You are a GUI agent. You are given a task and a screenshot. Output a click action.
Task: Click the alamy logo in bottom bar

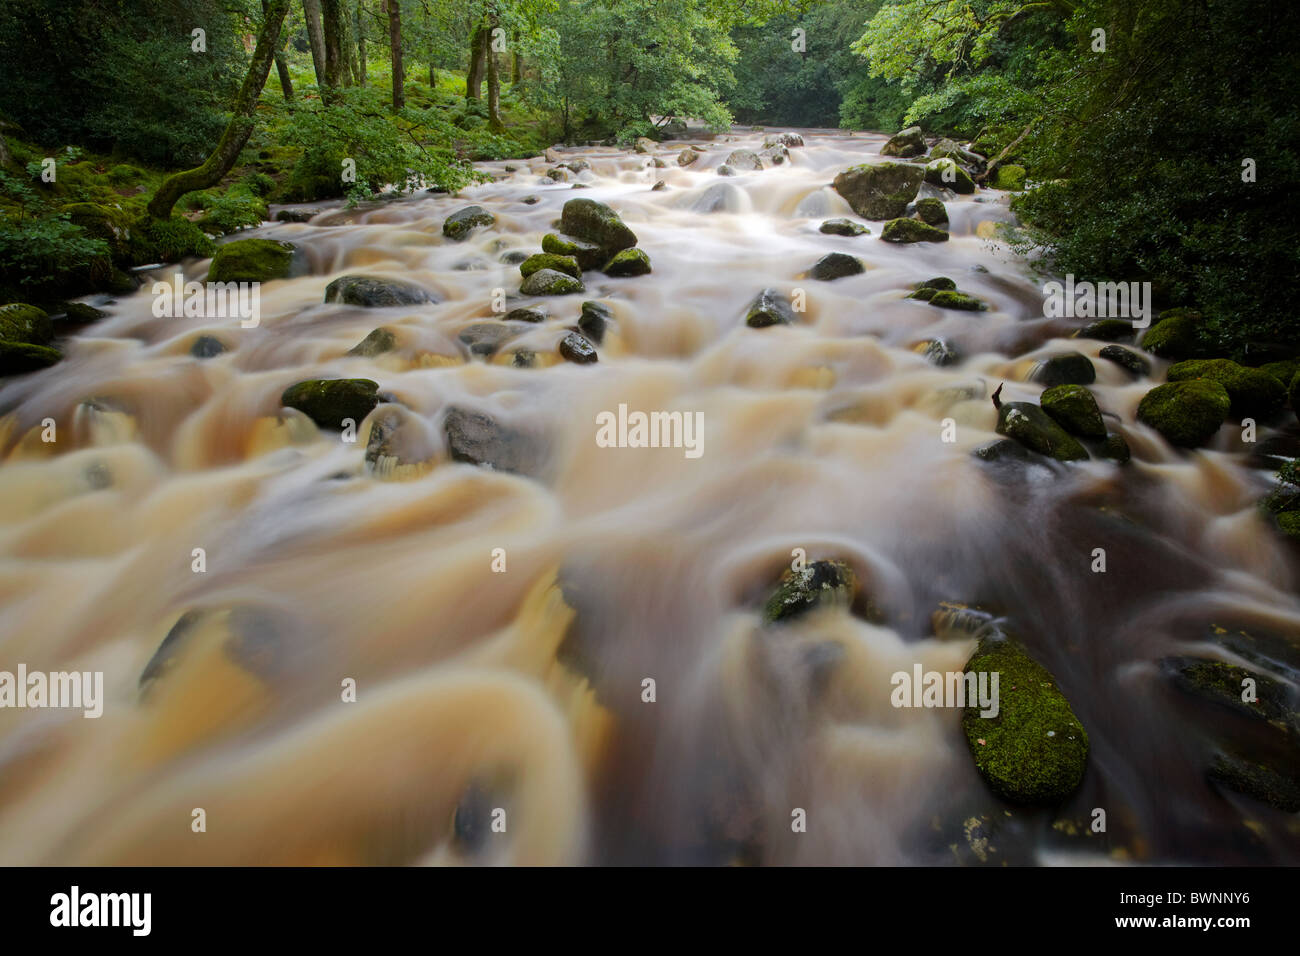[x=101, y=911]
